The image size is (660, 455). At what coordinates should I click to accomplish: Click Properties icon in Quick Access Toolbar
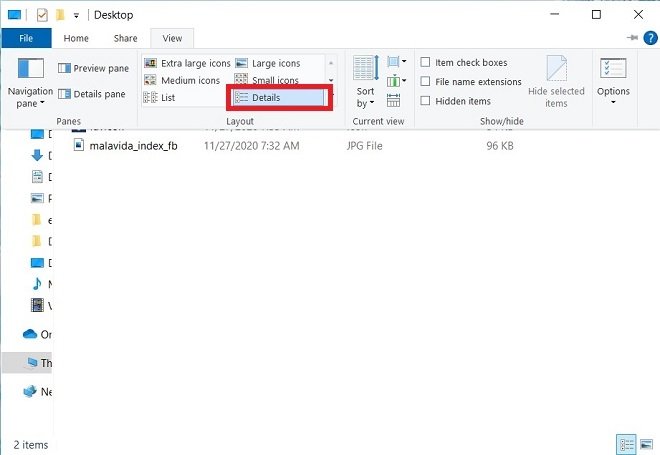42,15
